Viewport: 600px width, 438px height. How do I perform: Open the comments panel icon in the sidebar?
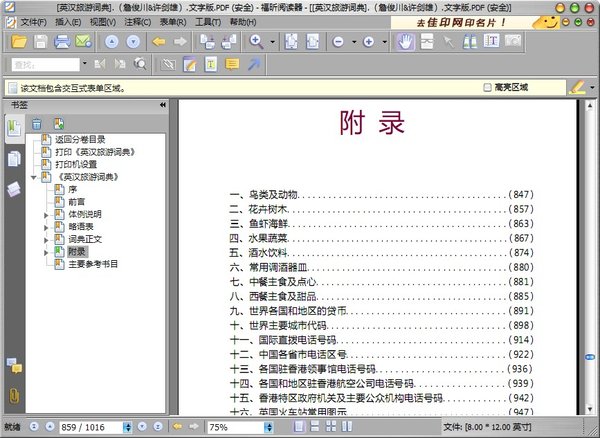point(14,366)
